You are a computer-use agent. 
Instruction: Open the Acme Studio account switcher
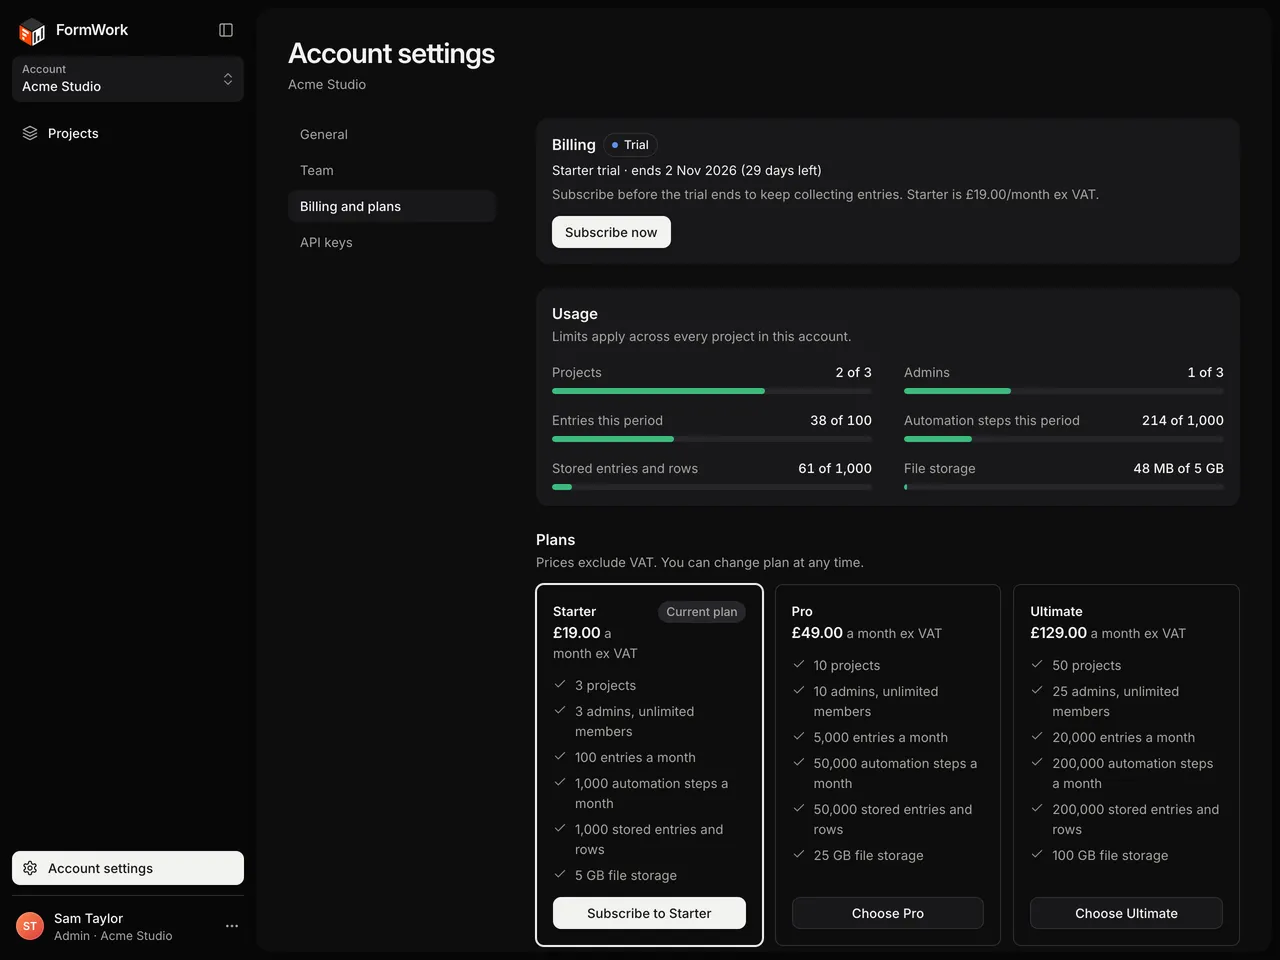pyautogui.click(x=128, y=79)
